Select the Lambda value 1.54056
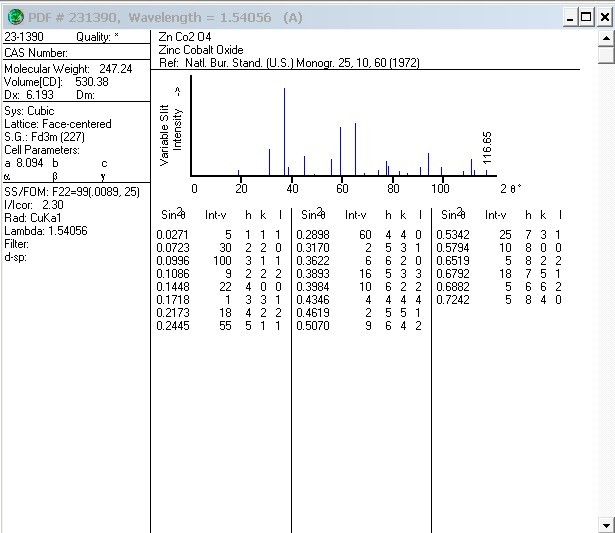The width and height of the screenshot is (615, 533). pyautogui.click(x=67, y=231)
